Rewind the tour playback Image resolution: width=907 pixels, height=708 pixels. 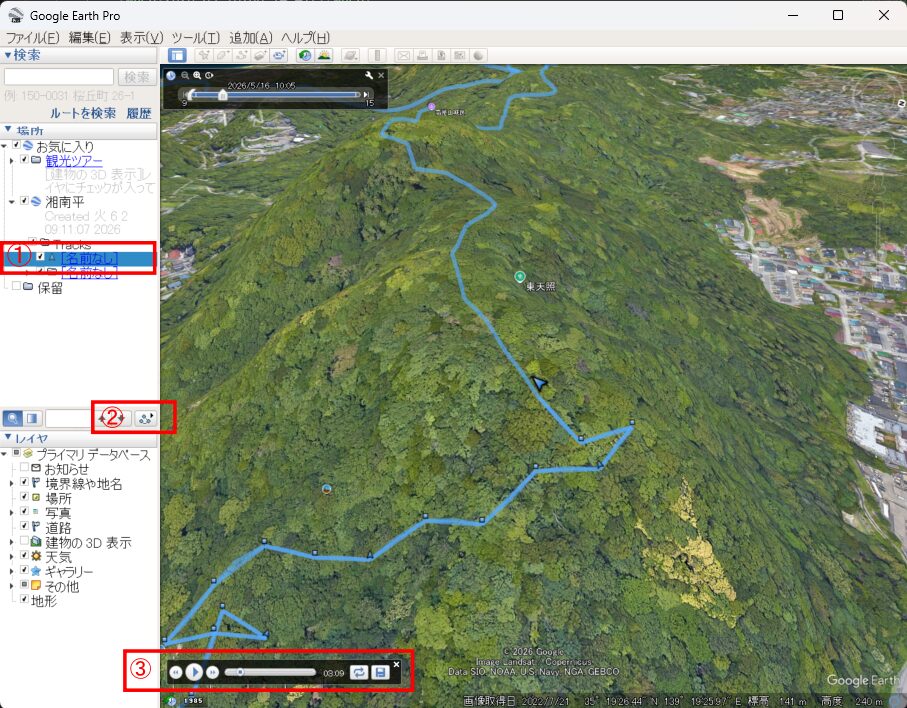(176, 672)
